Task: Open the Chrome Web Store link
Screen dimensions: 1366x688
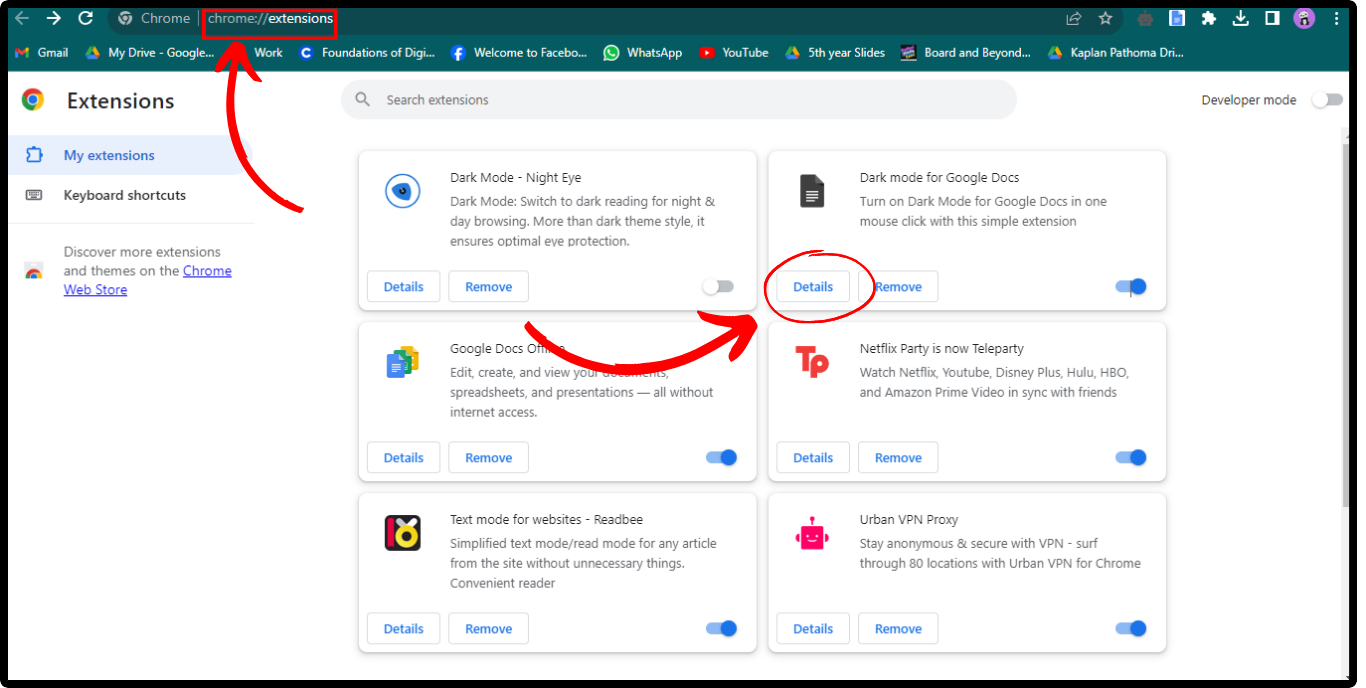Action: (x=148, y=280)
